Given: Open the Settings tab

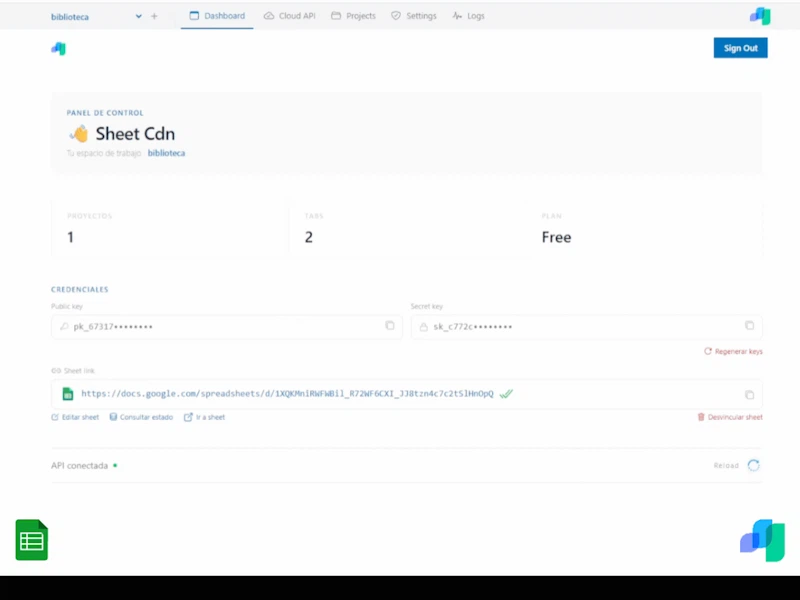Looking at the screenshot, I should point(414,16).
